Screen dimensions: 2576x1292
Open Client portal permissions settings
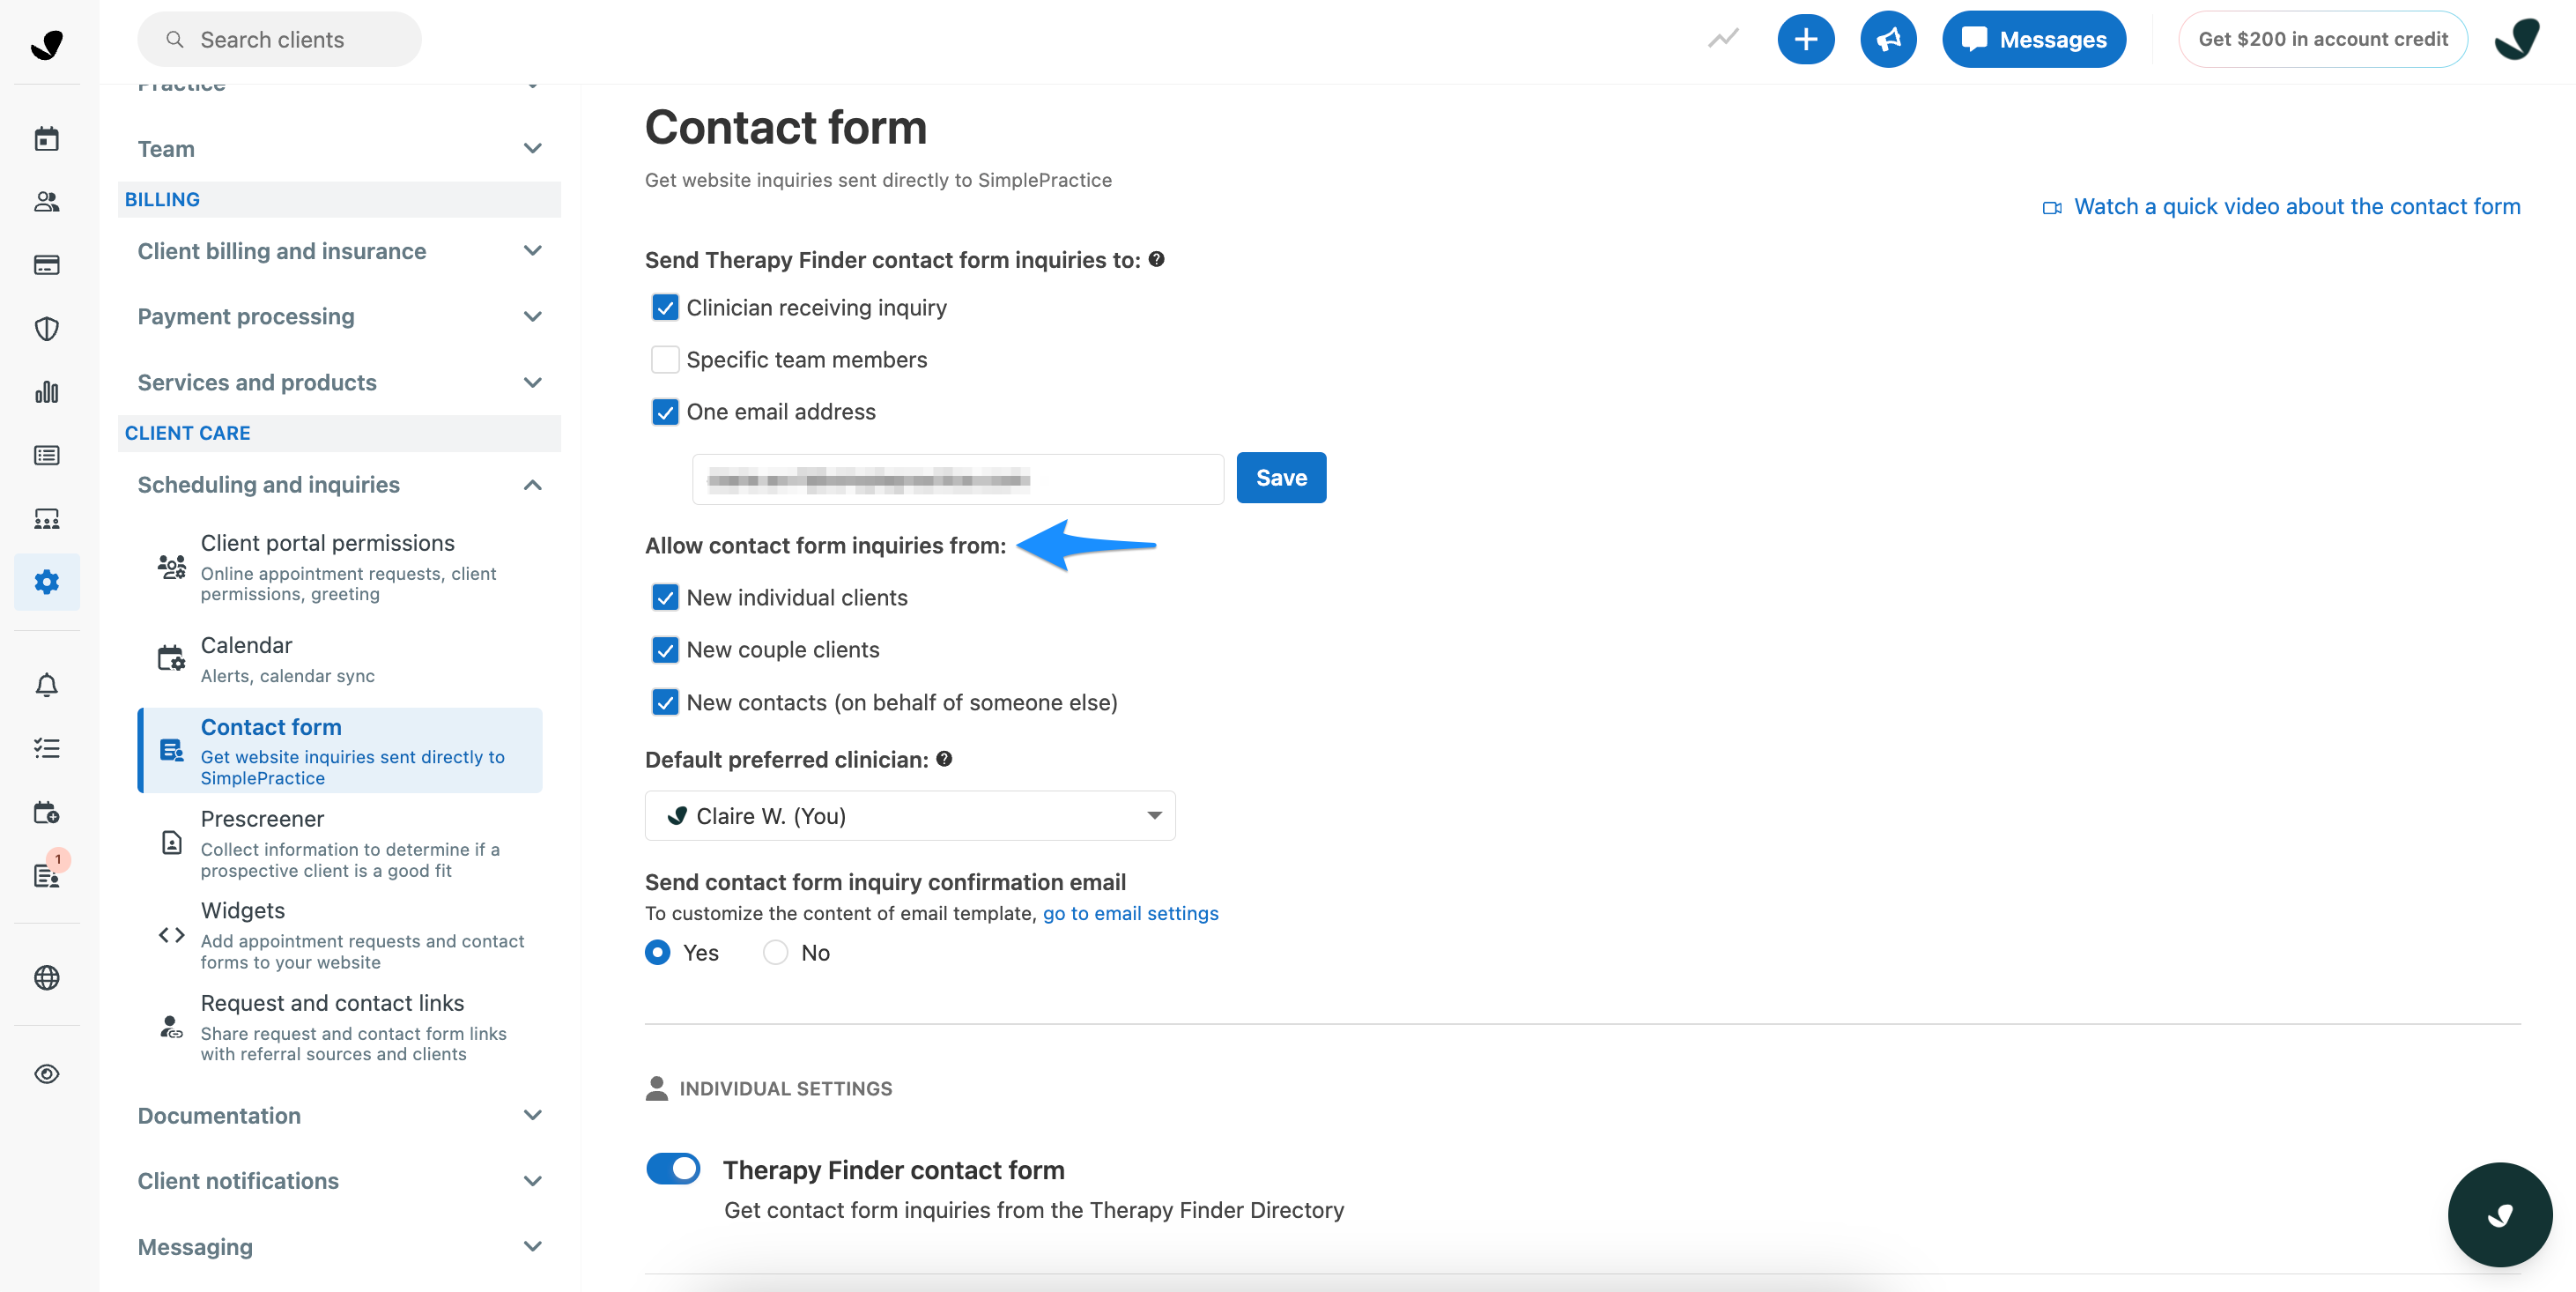[x=340, y=567]
